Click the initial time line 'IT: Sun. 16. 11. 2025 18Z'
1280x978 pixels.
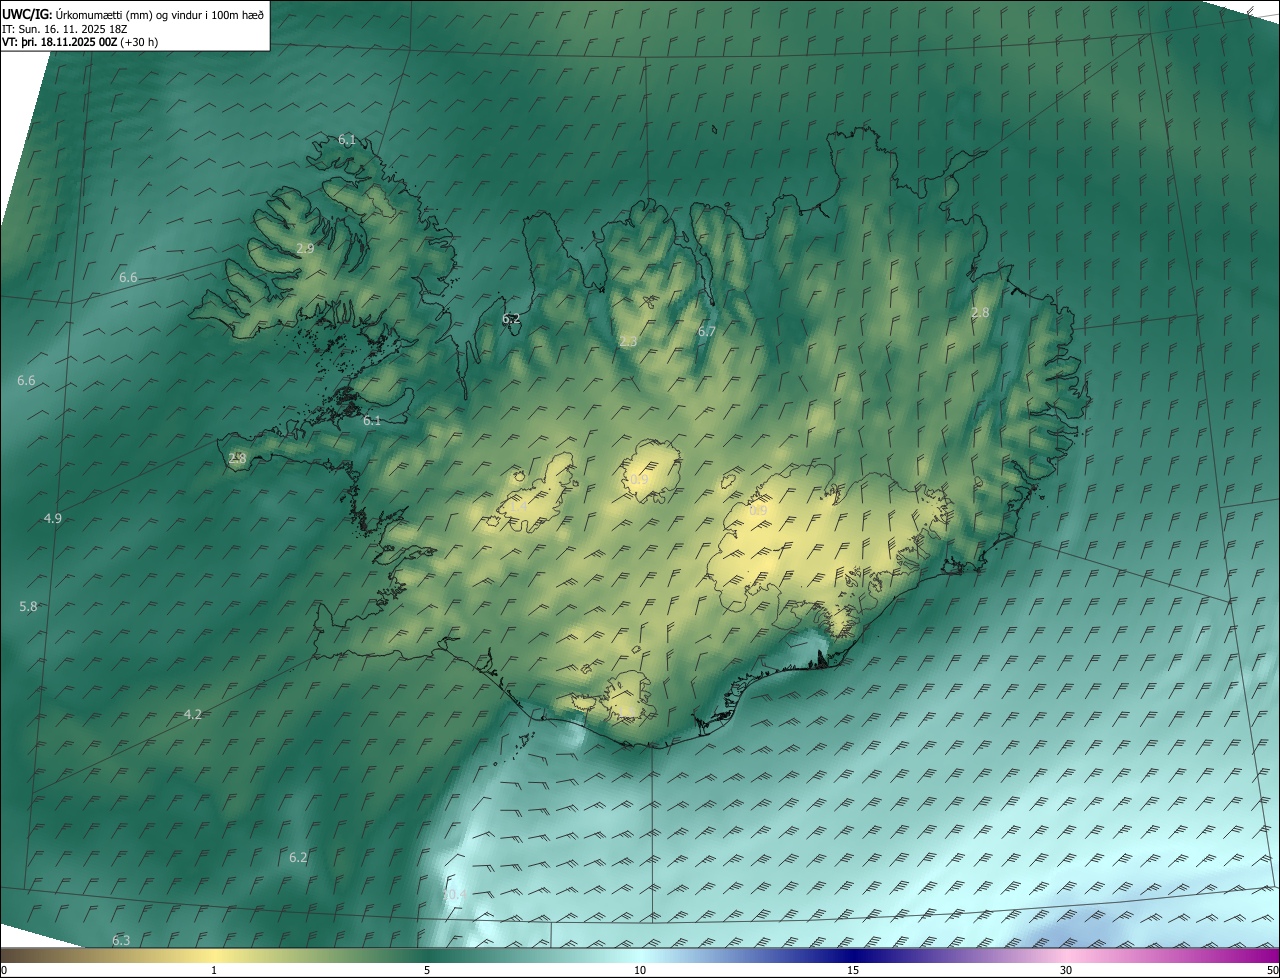[64, 28]
